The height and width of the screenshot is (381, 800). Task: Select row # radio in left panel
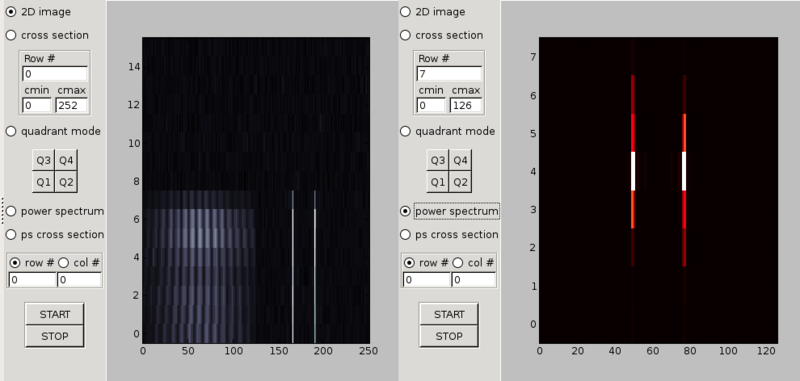(15, 263)
